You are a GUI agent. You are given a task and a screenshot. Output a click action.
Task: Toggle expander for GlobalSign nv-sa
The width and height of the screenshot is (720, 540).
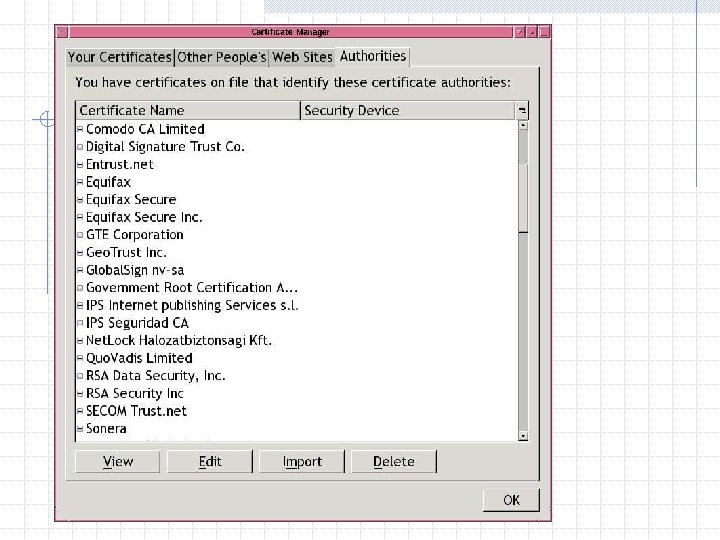[80, 270]
